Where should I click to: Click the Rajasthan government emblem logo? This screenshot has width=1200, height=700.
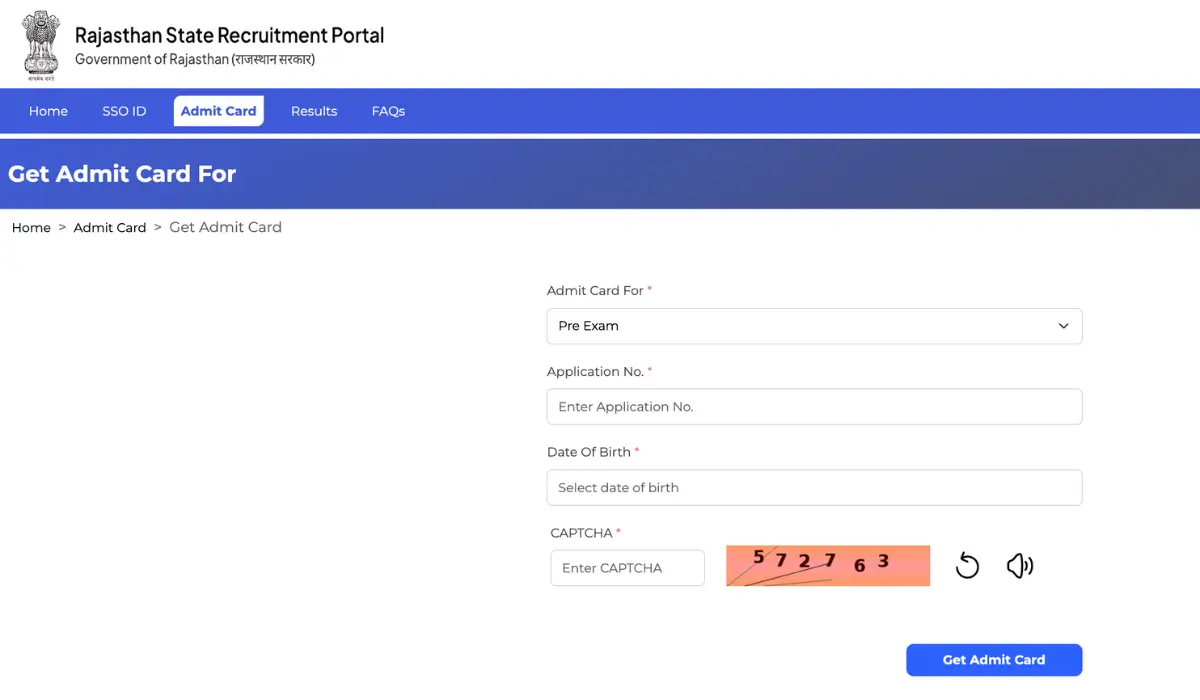(41, 43)
